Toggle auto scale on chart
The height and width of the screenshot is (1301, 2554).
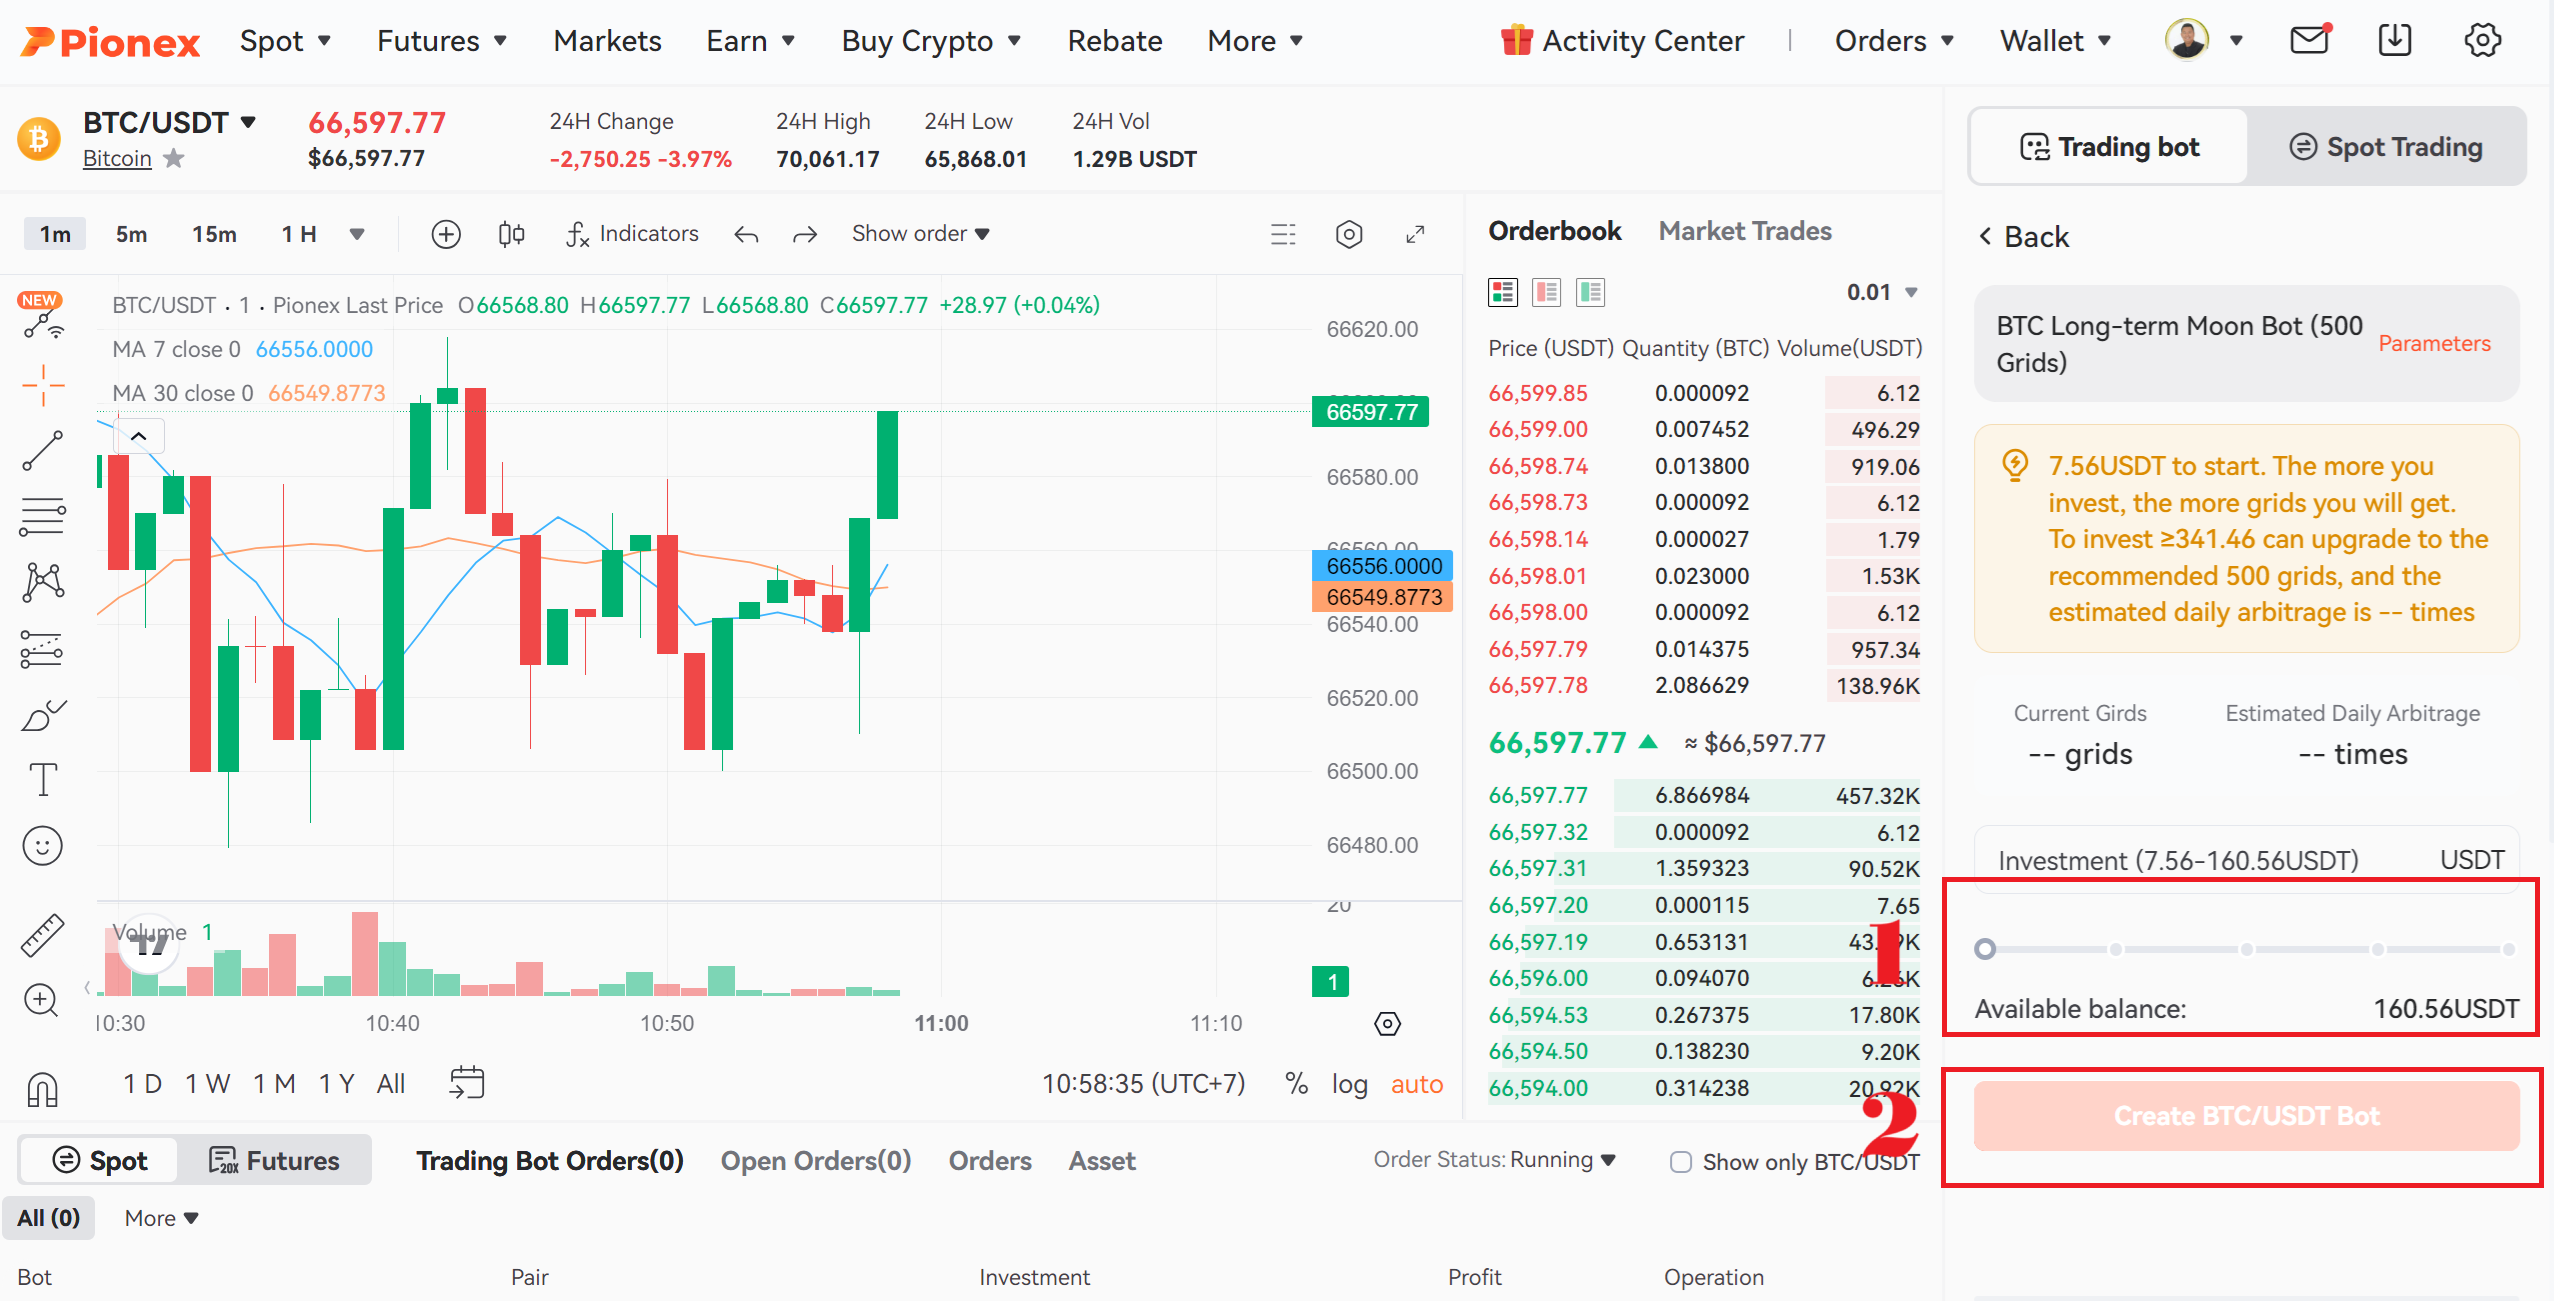(x=1416, y=1084)
